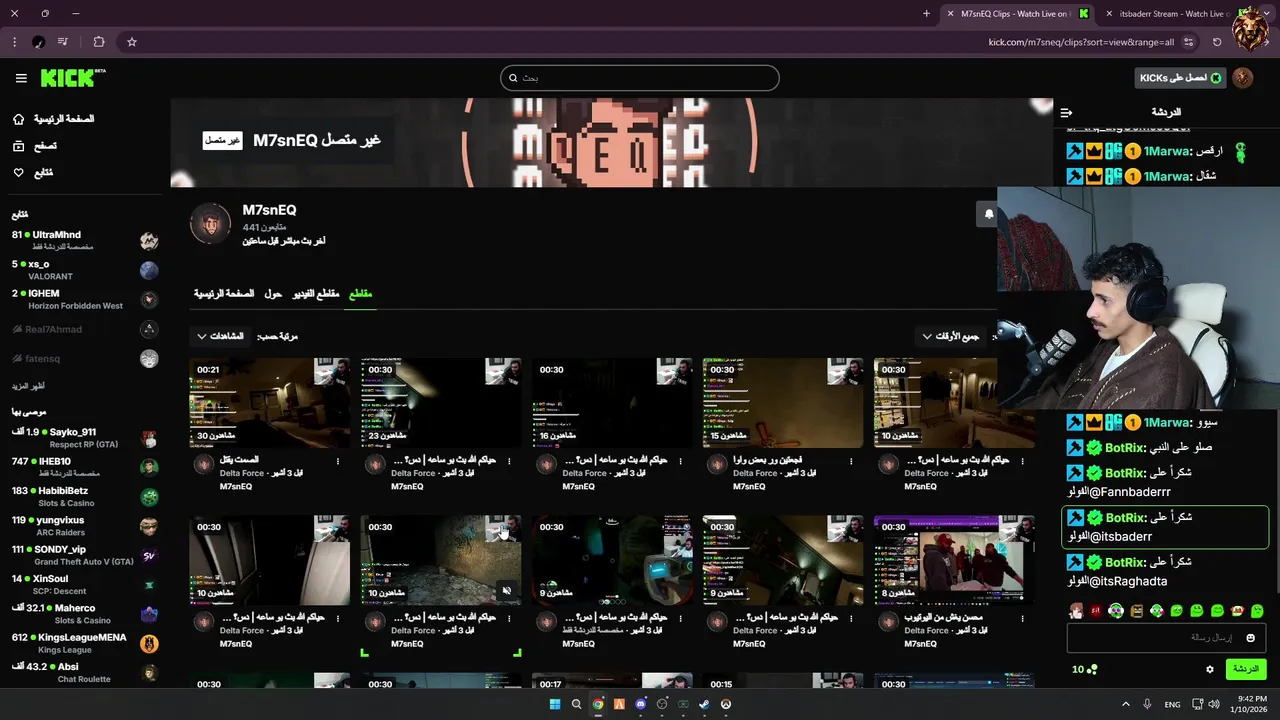Click the browser address bar URL
The width and height of the screenshot is (1280, 720).
coord(1081,42)
